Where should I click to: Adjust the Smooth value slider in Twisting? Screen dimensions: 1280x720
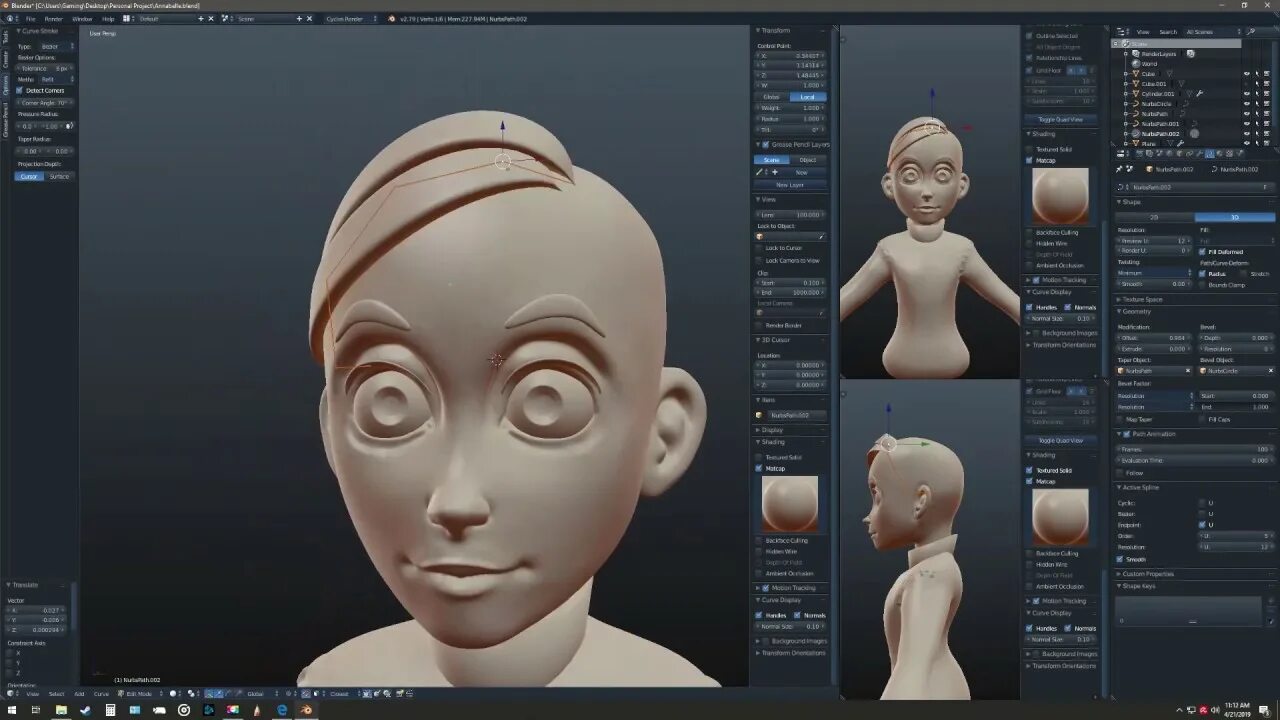coord(1153,284)
